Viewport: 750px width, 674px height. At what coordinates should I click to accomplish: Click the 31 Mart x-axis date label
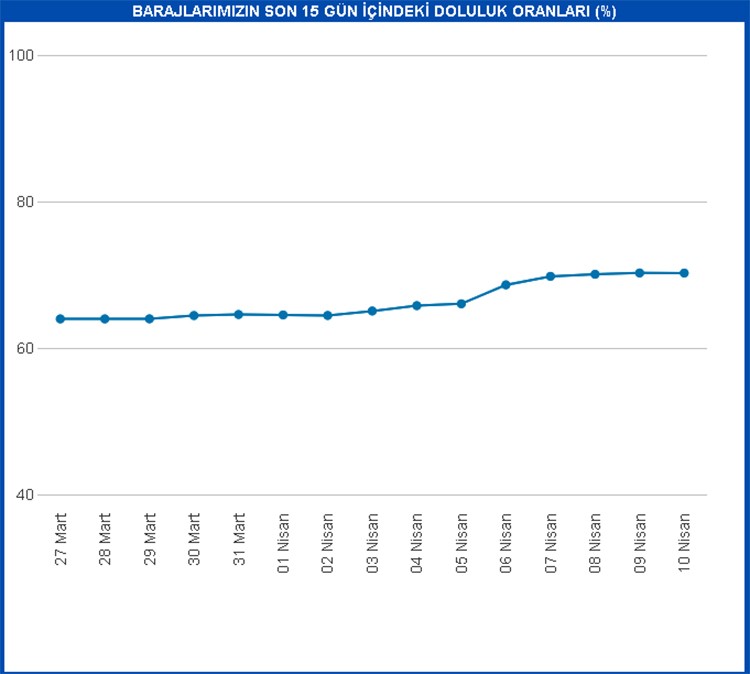point(239,540)
